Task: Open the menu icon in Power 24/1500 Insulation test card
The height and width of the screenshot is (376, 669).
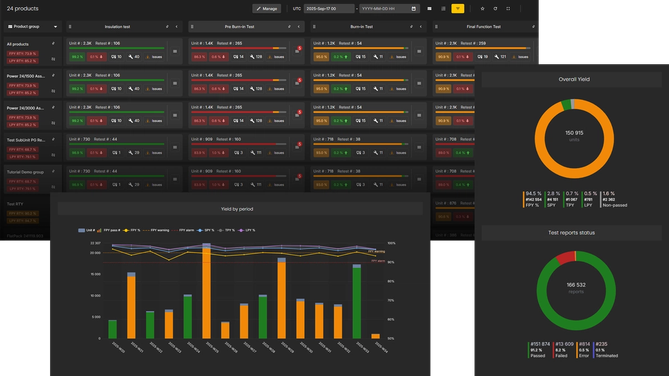Action: click(x=175, y=83)
